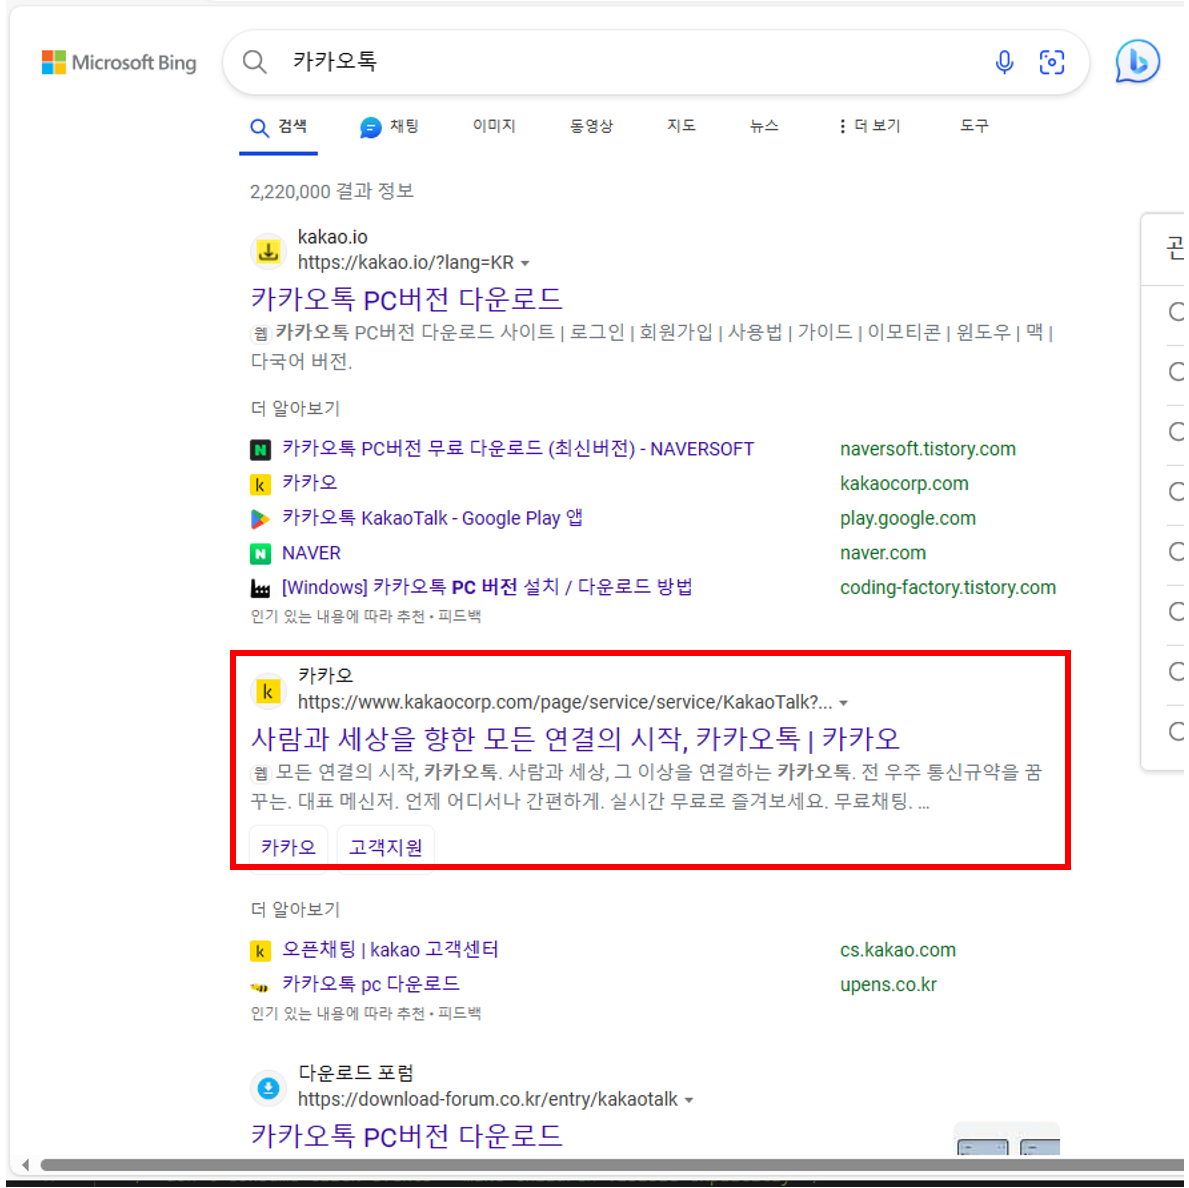Switch to the 뉴스 tab
Image resolution: width=1189 pixels, height=1188 pixels.
click(764, 126)
